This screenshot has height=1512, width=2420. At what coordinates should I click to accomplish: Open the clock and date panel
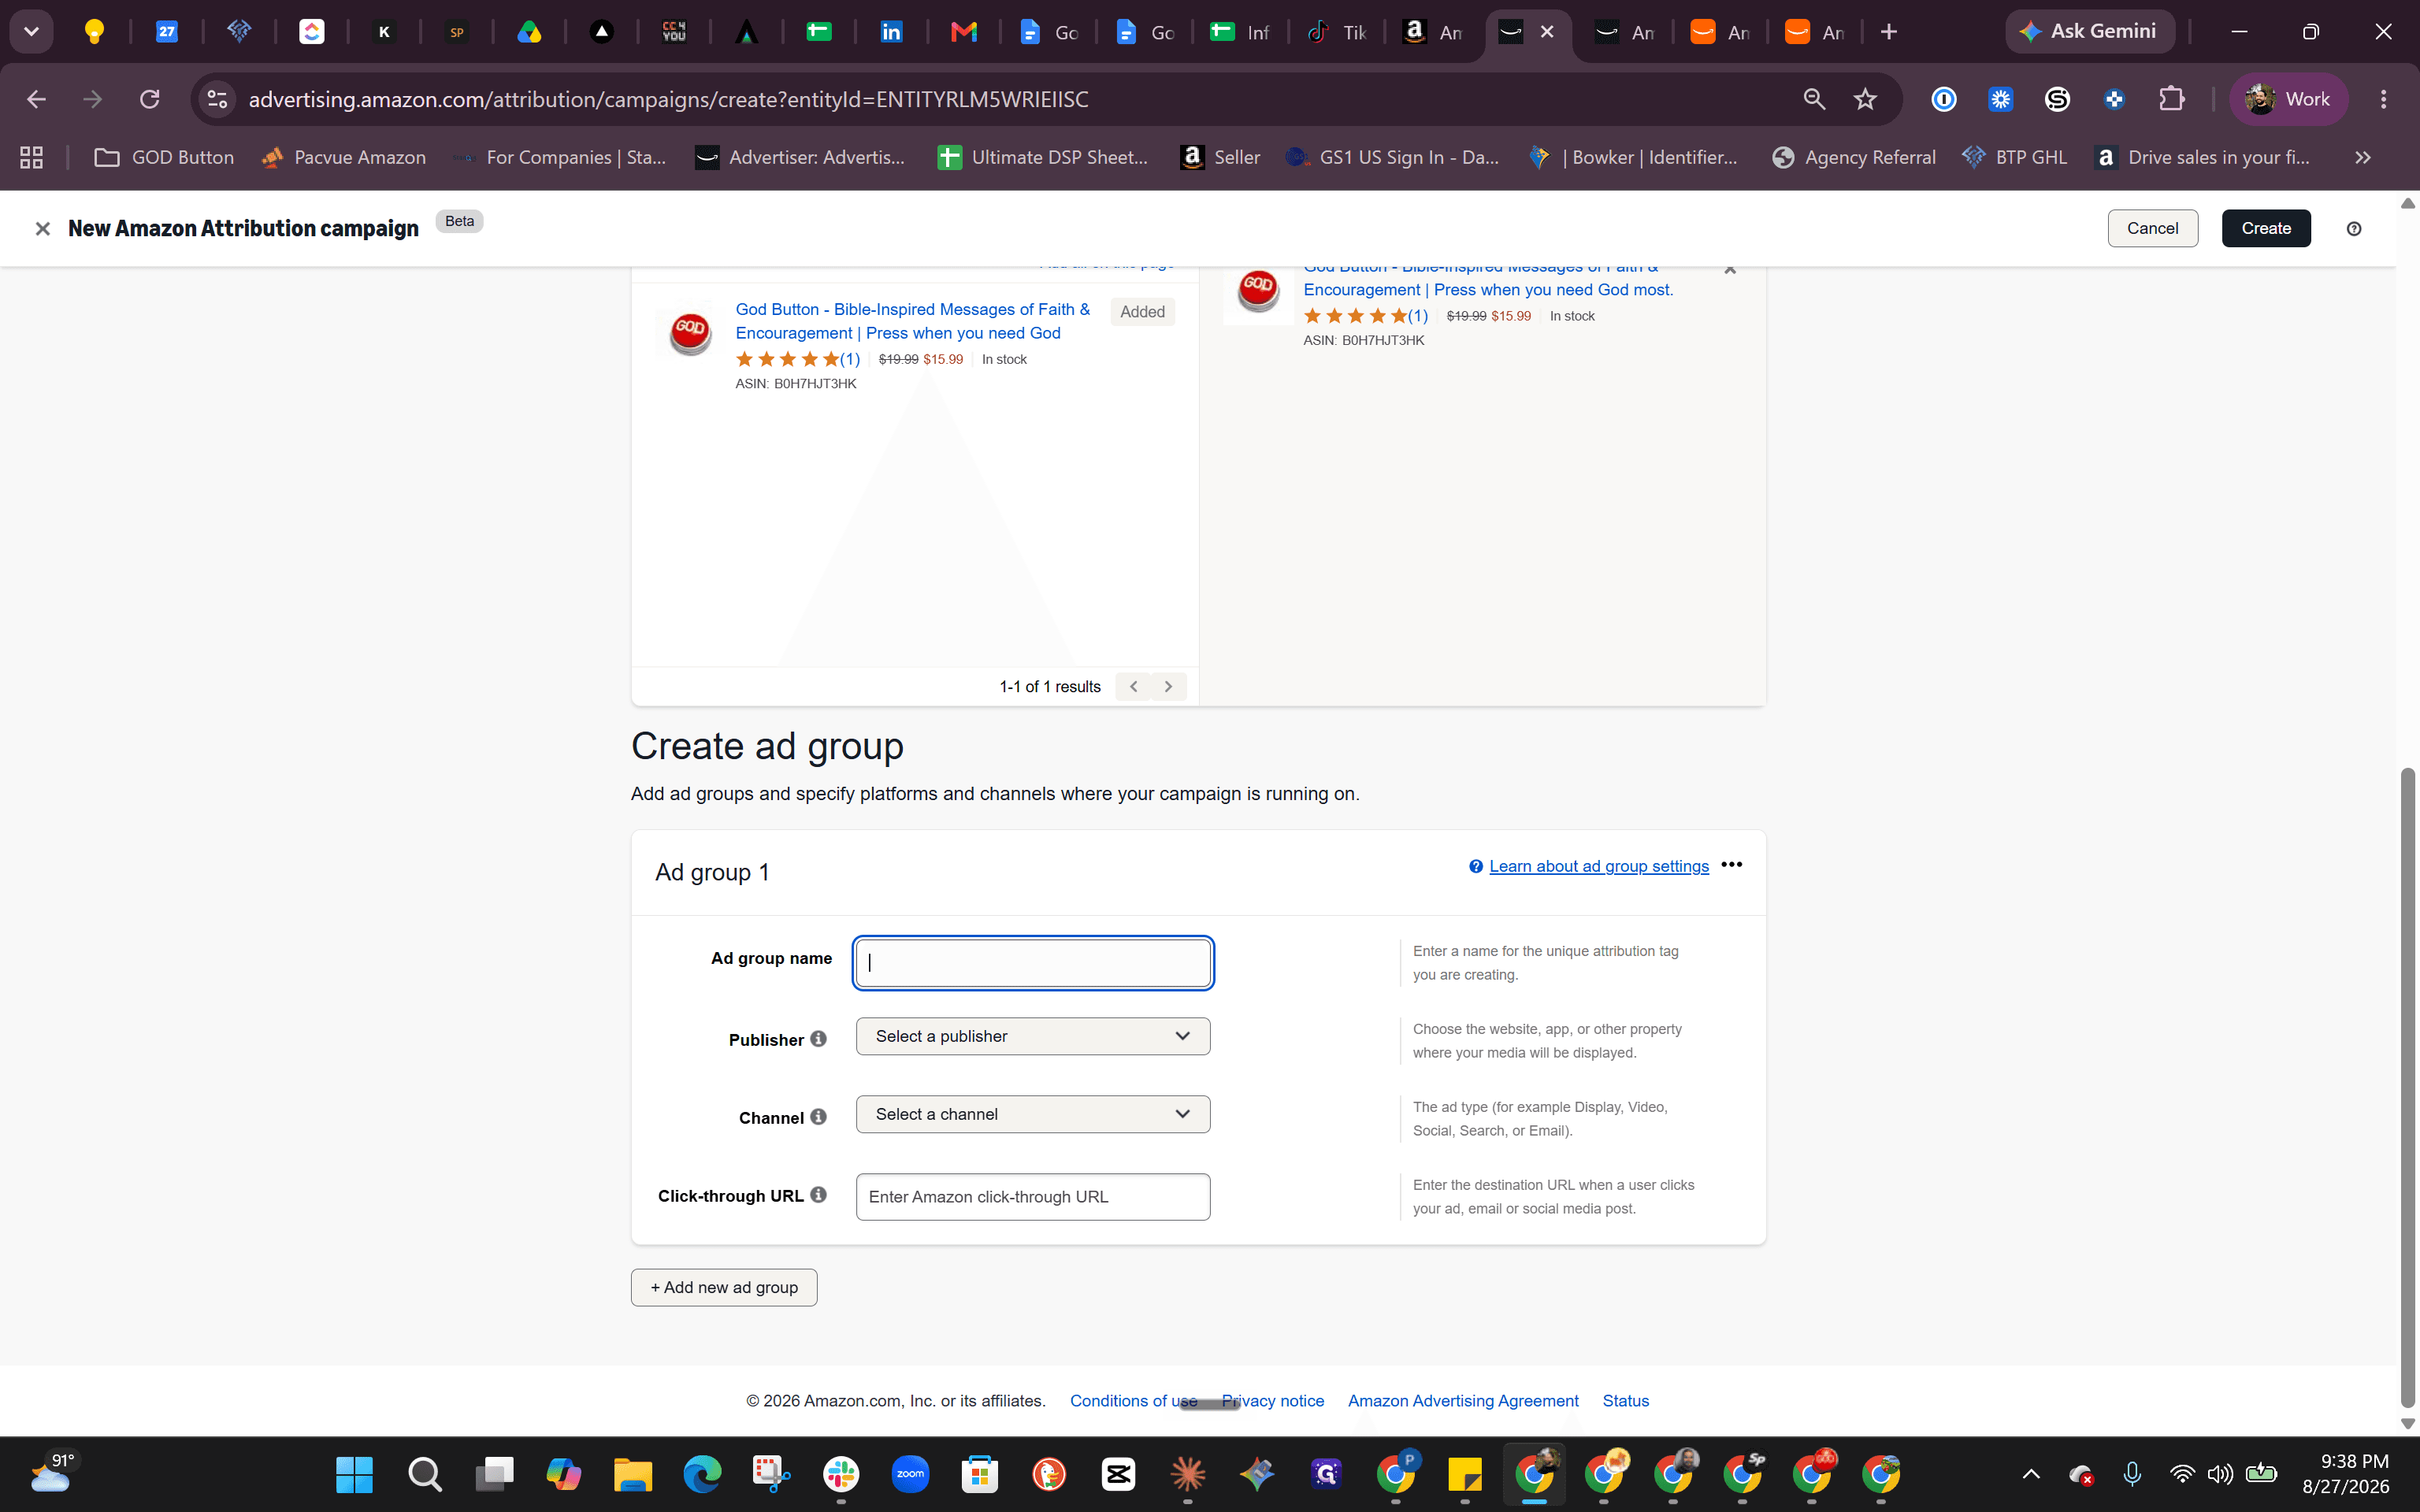click(x=2345, y=1474)
